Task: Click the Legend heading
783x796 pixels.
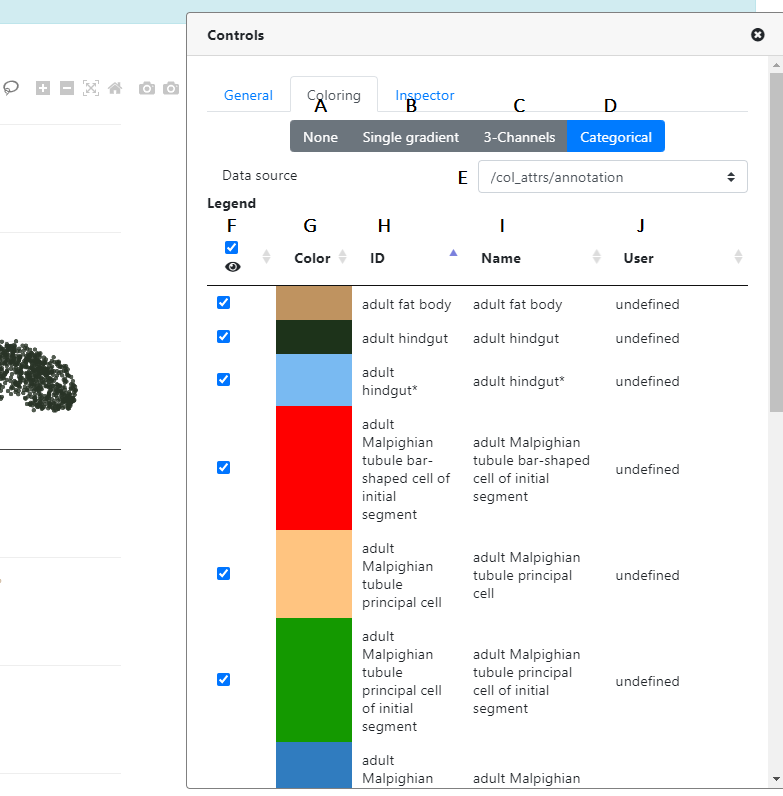Action: pos(232,203)
